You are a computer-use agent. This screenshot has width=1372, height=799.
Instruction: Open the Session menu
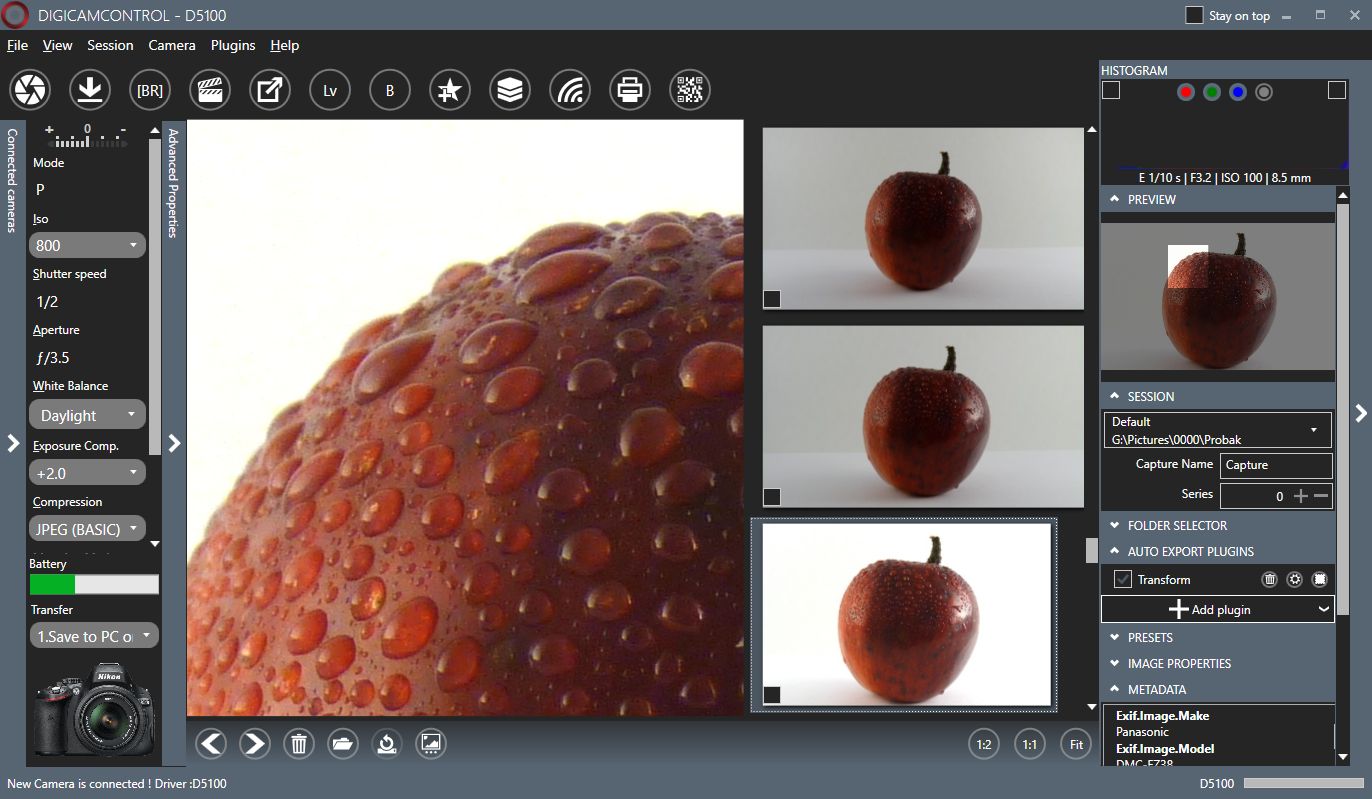tap(110, 45)
